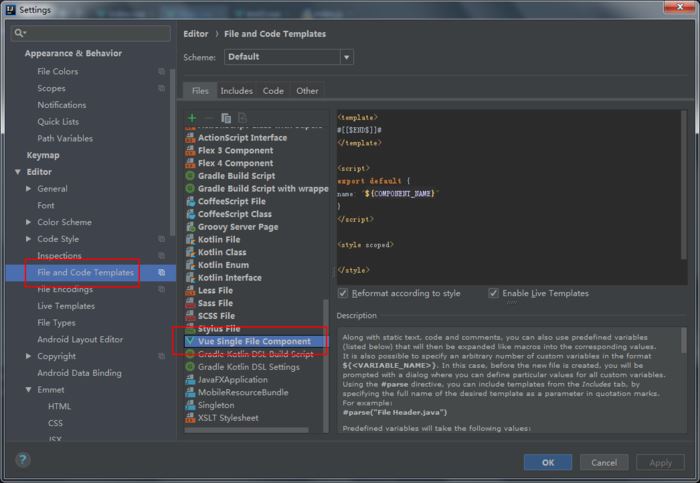The width and height of the screenshot is (700, 483).
Task: Click the Description panel vertical scrollbar
Action: (683, 341)
